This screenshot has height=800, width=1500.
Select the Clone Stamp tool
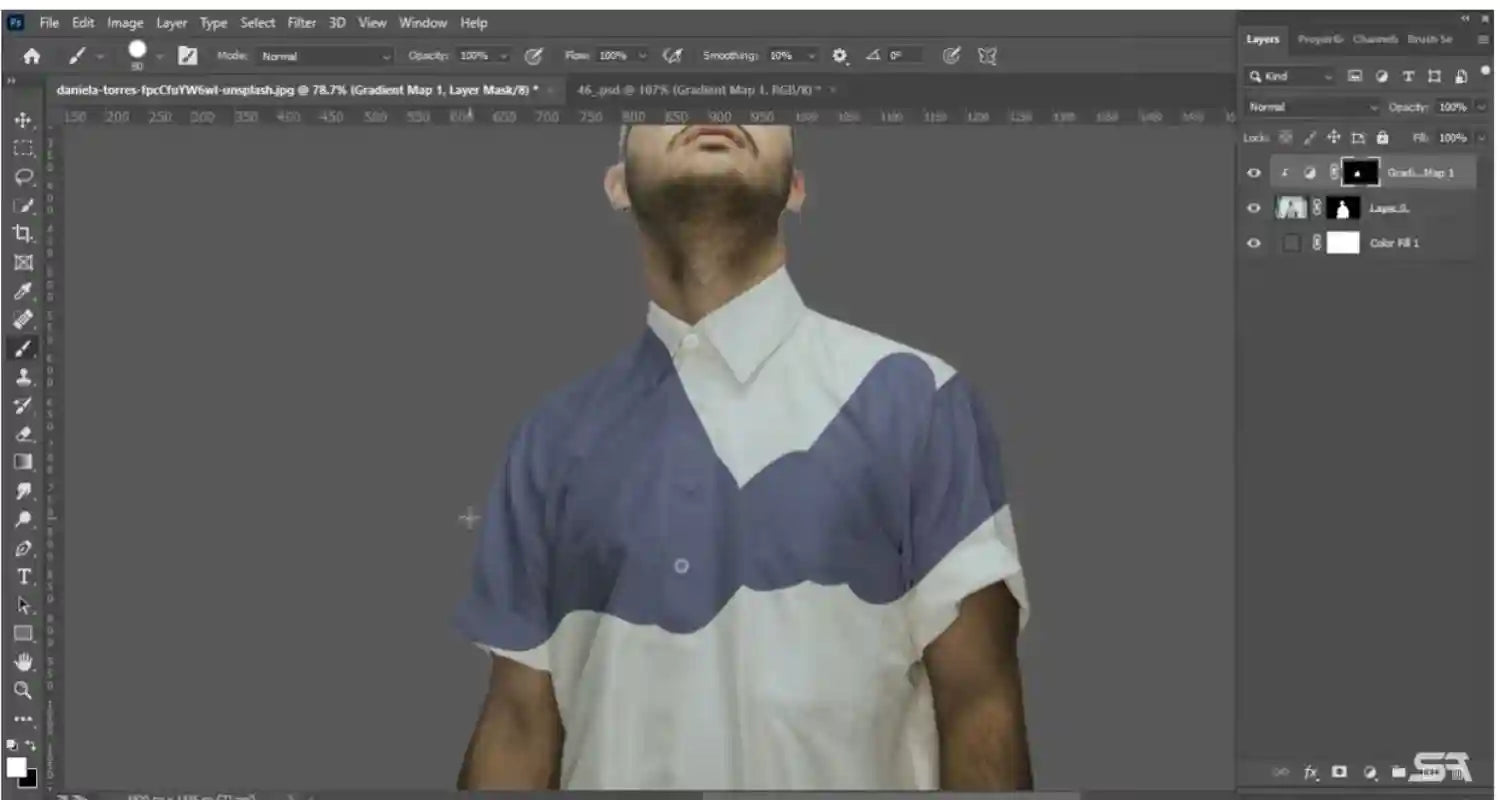tap(23, 377)
